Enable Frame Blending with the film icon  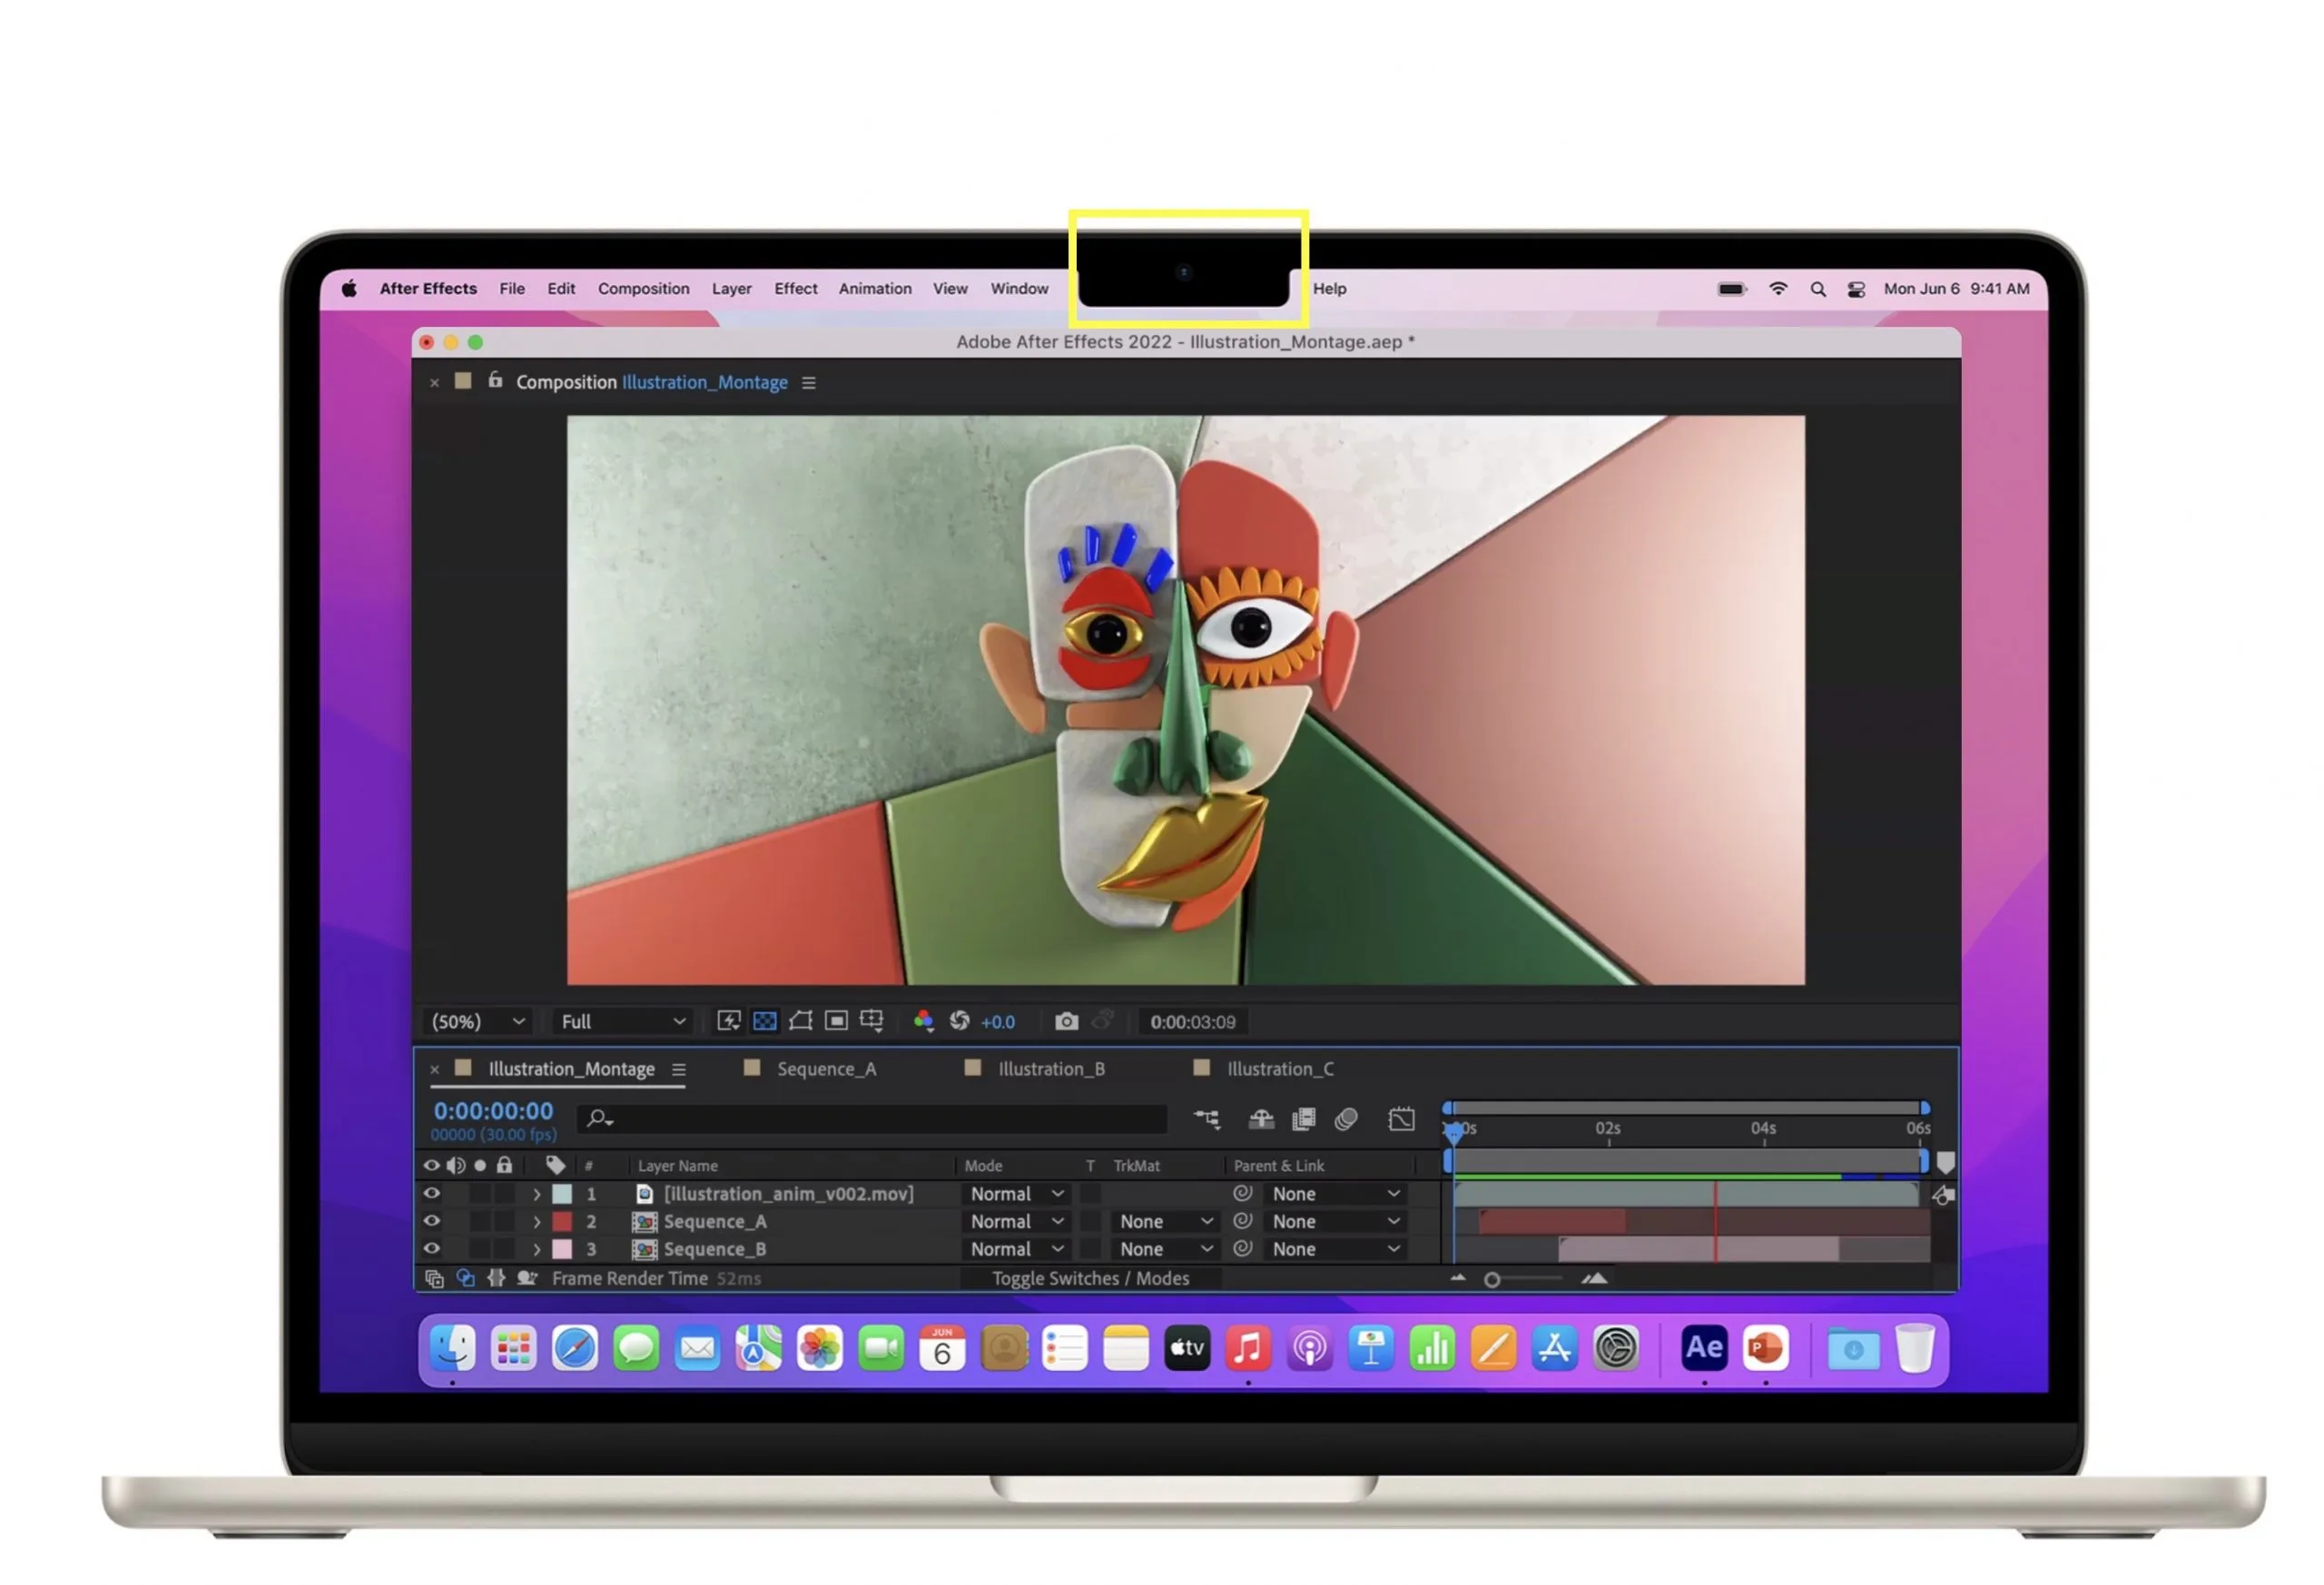coord(1303,1119)
